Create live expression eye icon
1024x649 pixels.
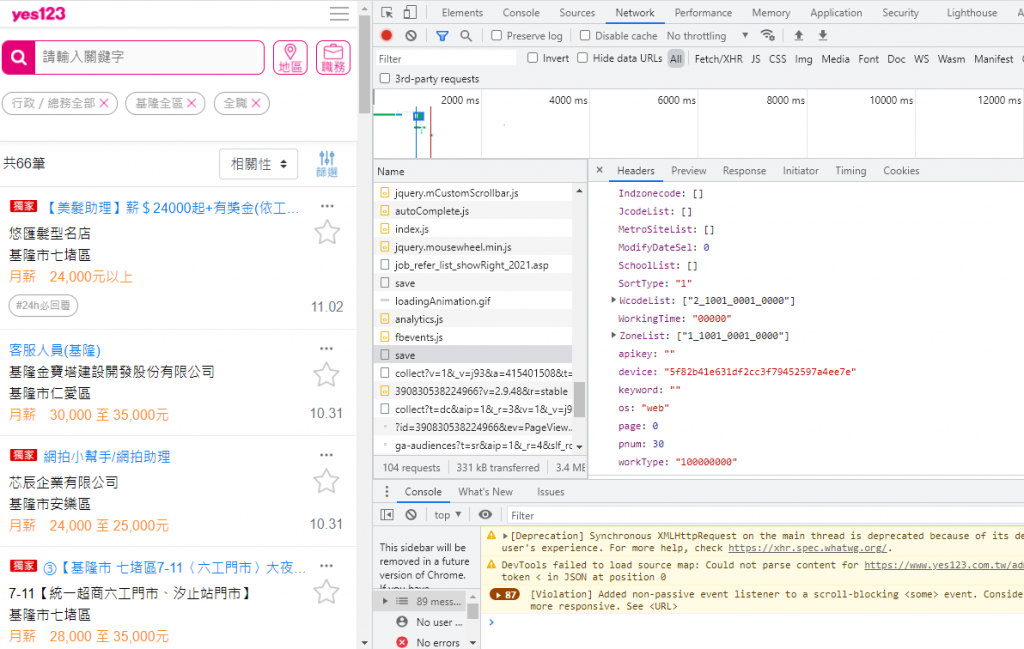(485, 514)
